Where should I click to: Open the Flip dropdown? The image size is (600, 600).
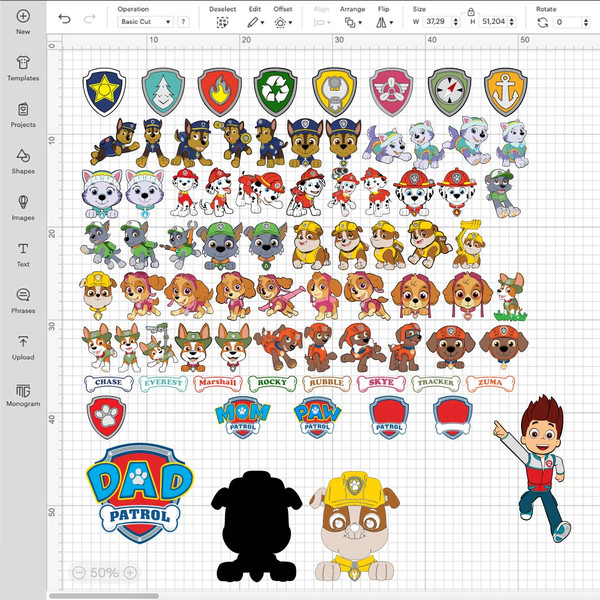(x=384, y=23)
